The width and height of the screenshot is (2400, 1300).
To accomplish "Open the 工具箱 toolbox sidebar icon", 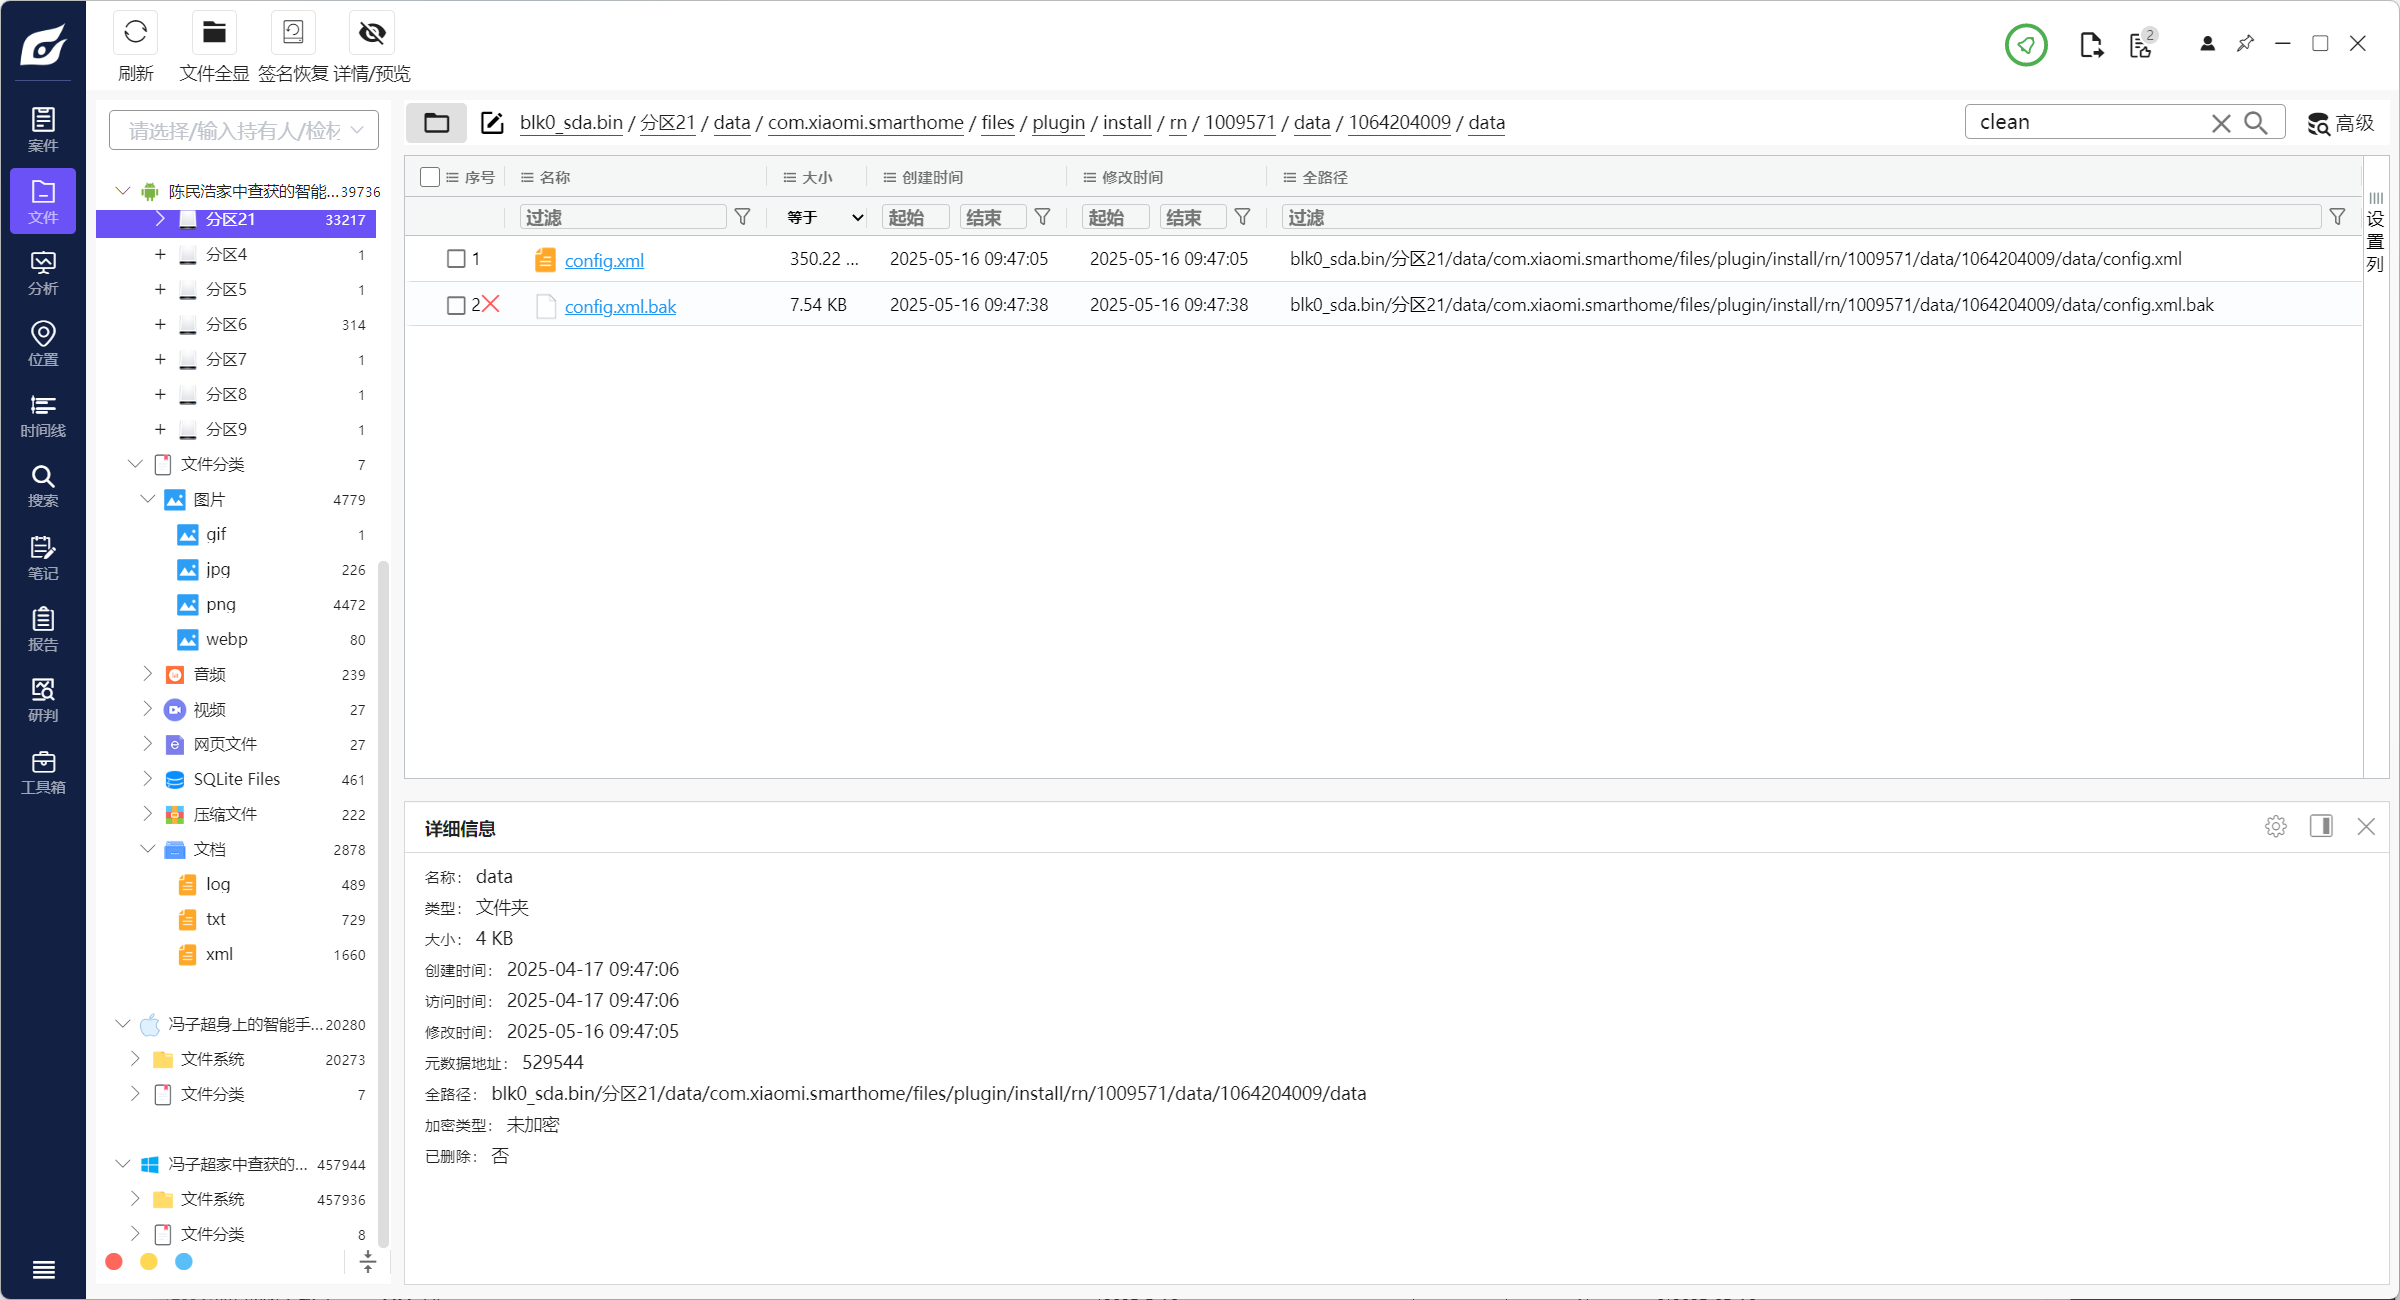I will [43, 771].
